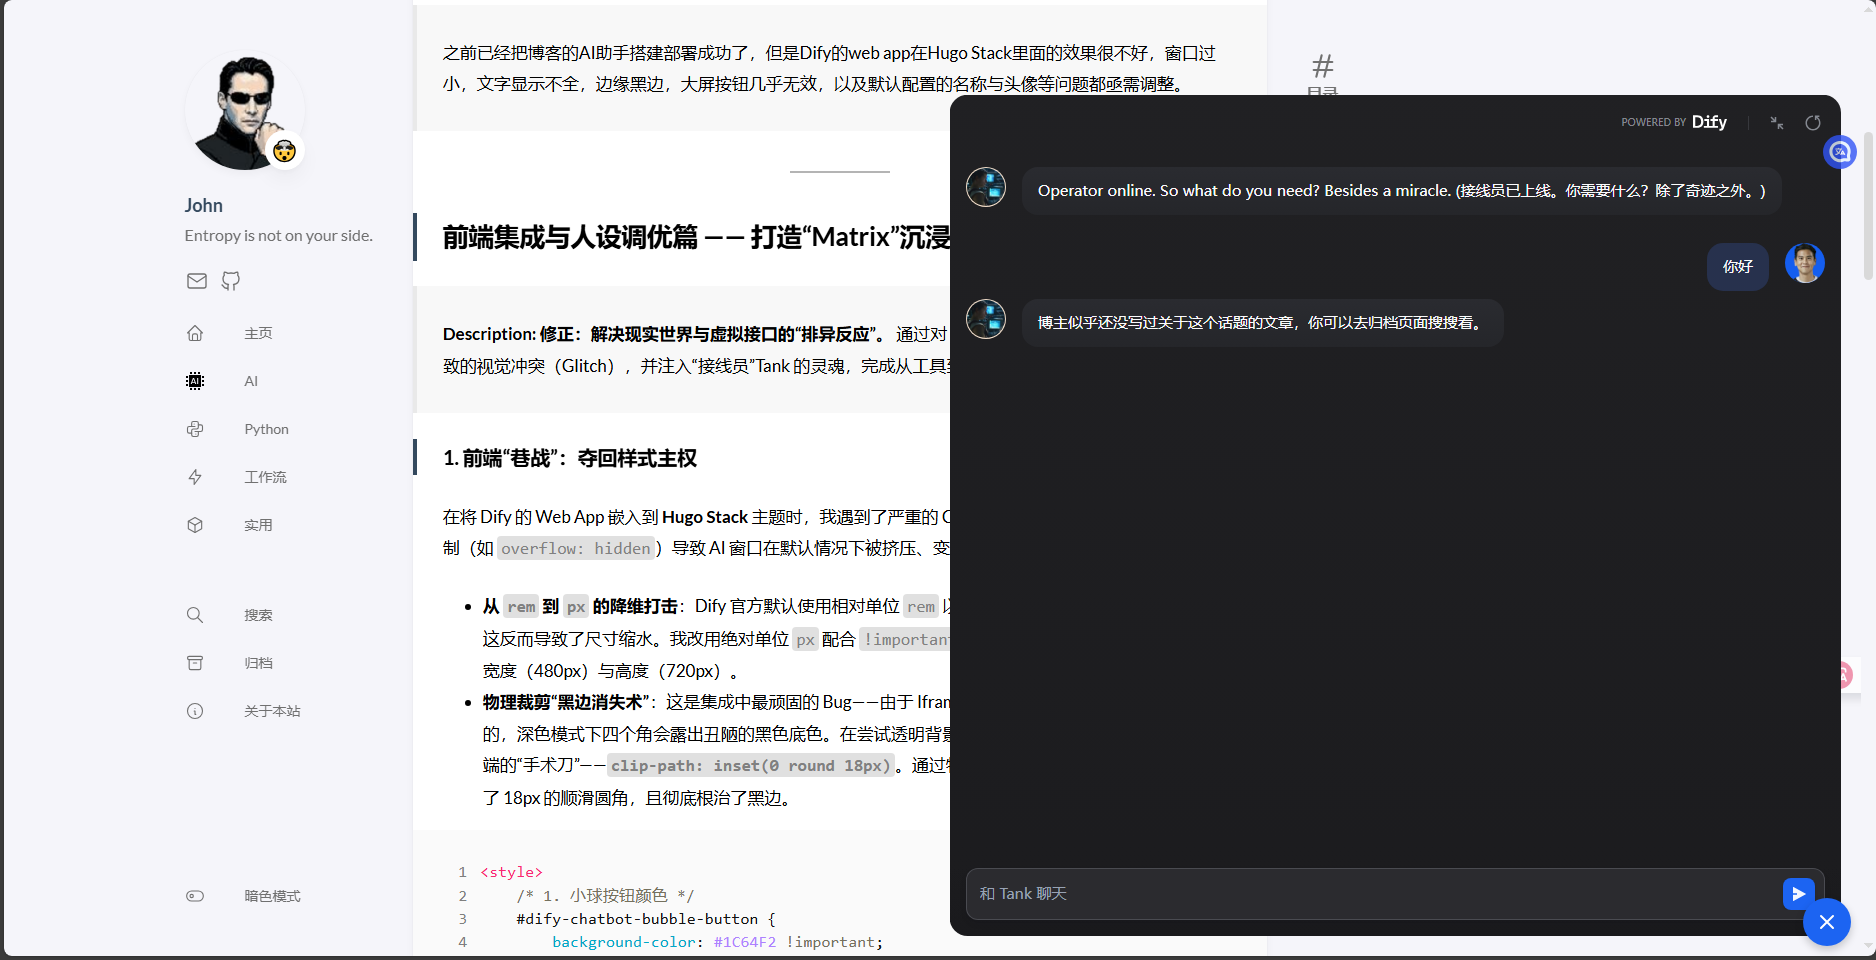The image size is (1876, 960).
Task: Go to the AI category
Action: coord(250,381)
